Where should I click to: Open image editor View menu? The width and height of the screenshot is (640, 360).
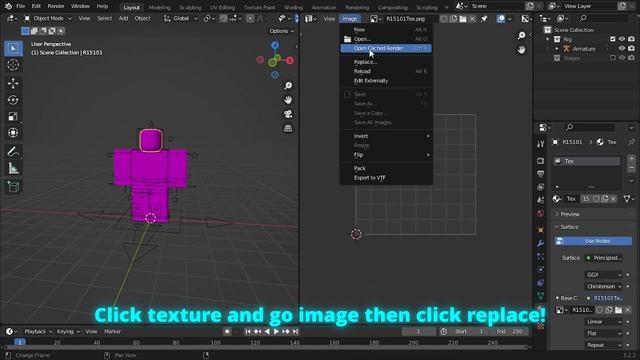[329, 19]
